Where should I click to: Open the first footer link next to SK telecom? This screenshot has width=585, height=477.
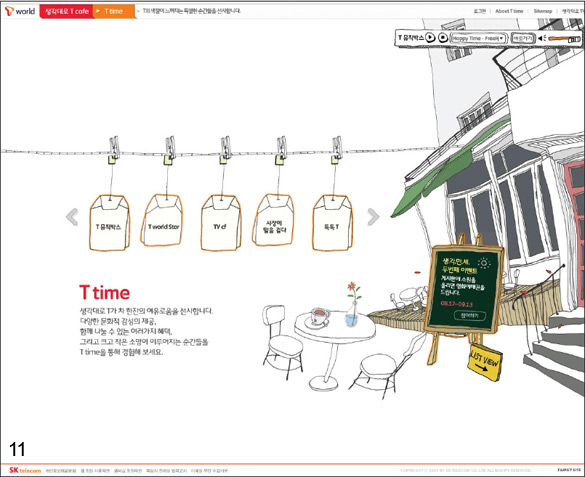pos(60,471)
